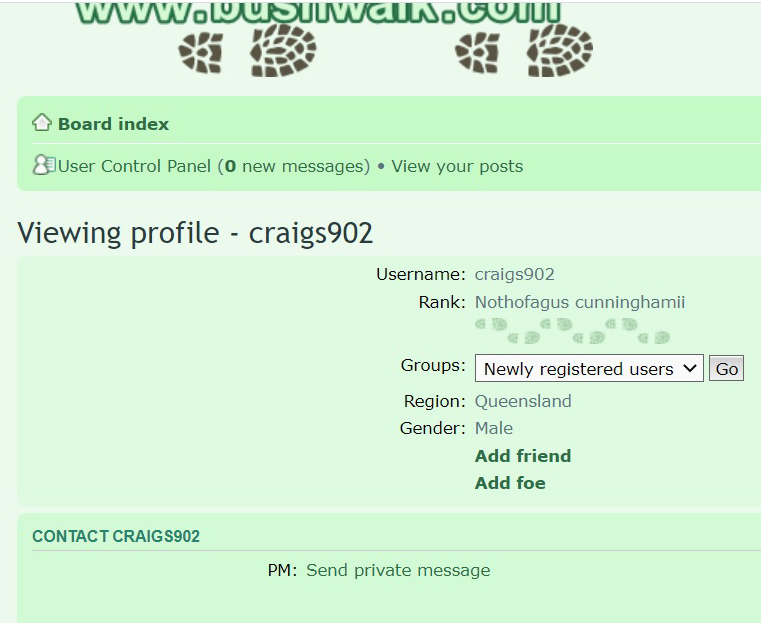Open the 'View your posts' link
The image size is (761, 623).
(457, 166)
